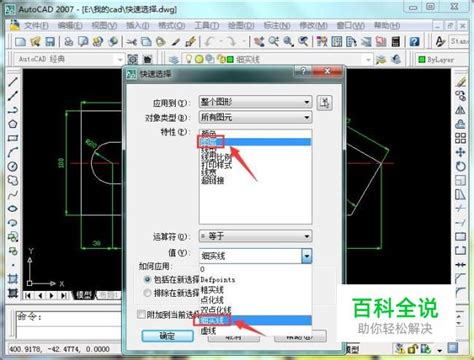Open the 修改(M) menu
474x360 pixels.
point(313,26)
